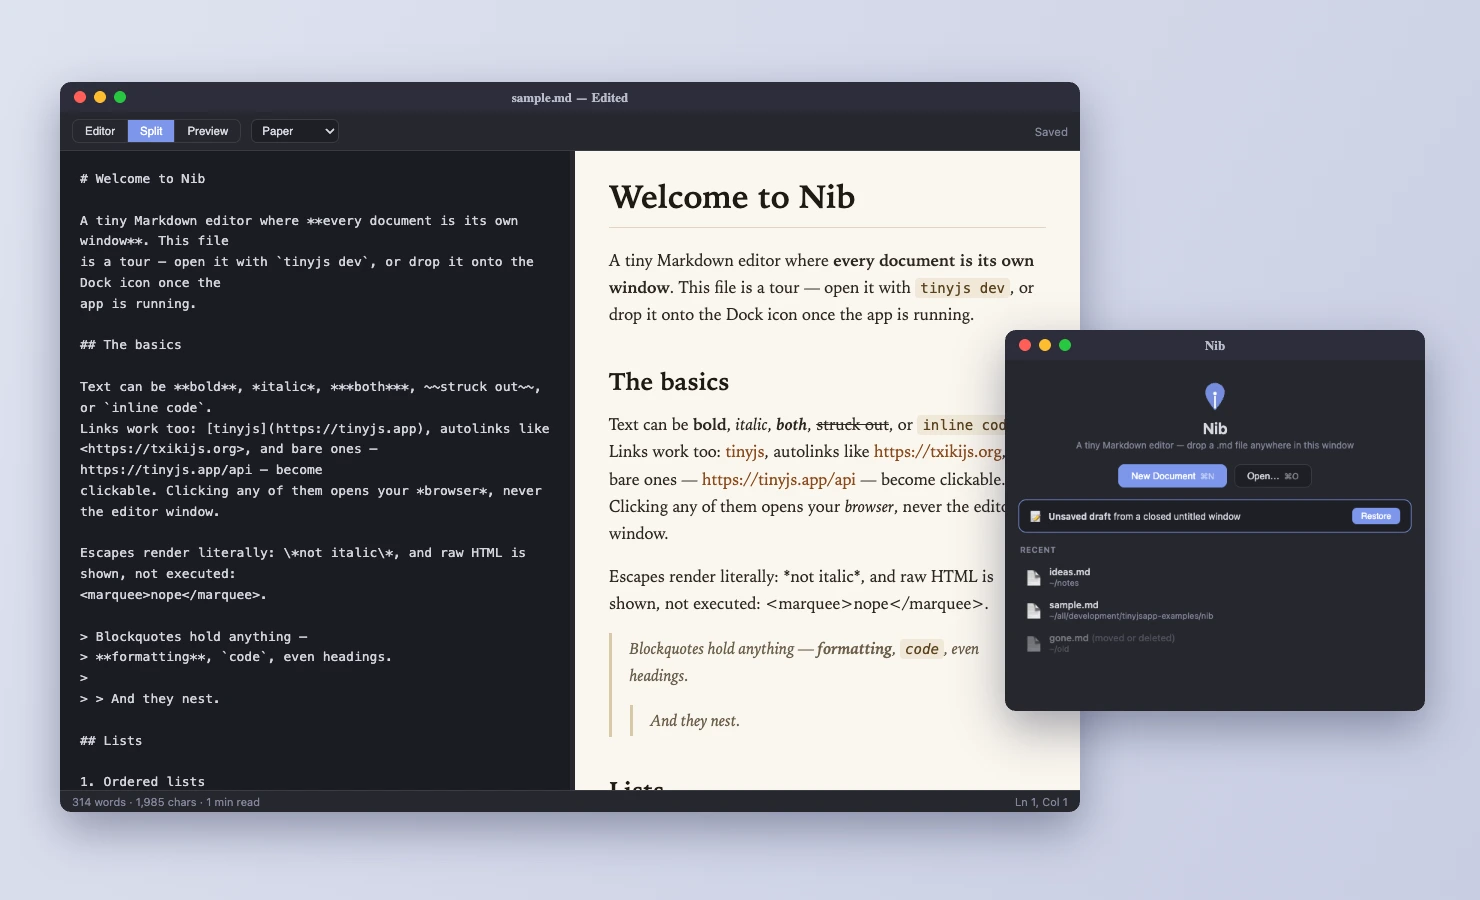
Task: Click the Saved status indicator
Action: tap(1051, 132)
